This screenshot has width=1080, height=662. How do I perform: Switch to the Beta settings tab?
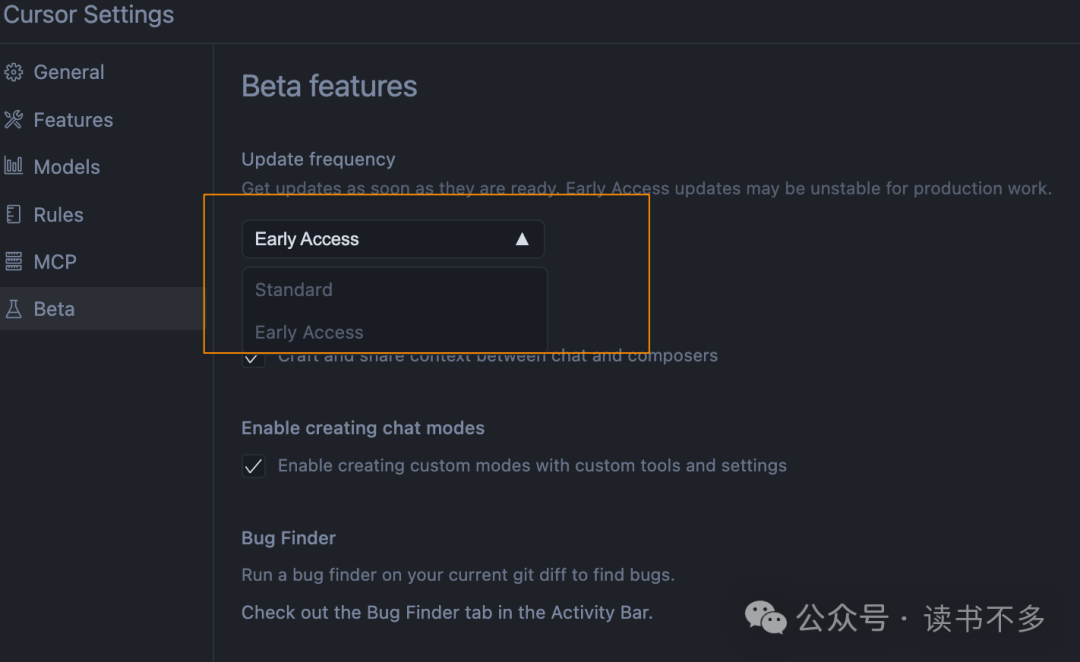55,308
